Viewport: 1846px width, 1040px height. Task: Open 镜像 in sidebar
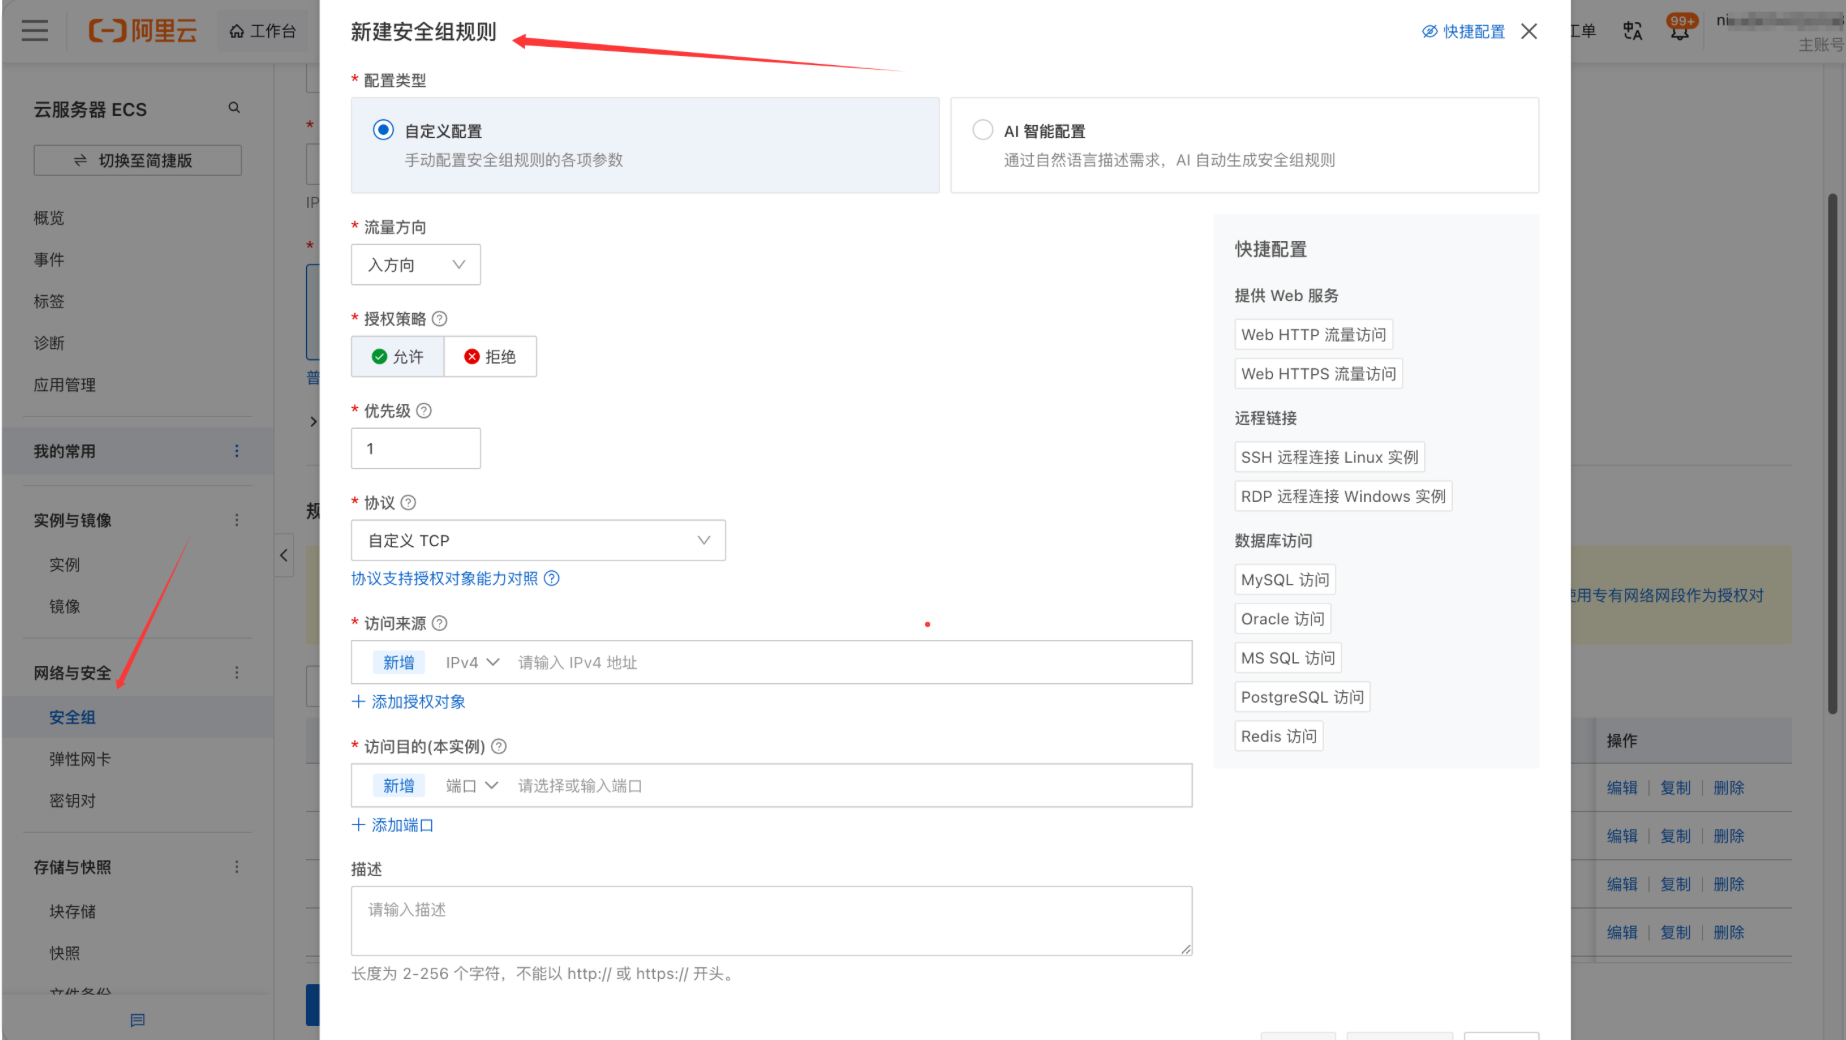65,606
